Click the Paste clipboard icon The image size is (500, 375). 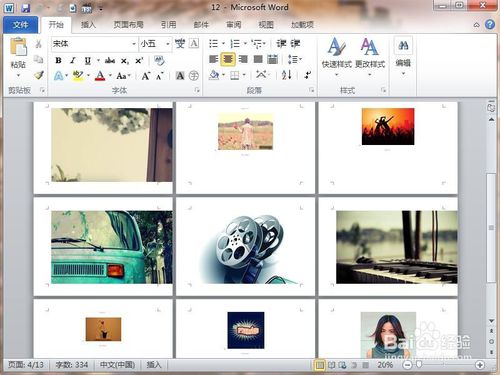(x=18, y=47)
